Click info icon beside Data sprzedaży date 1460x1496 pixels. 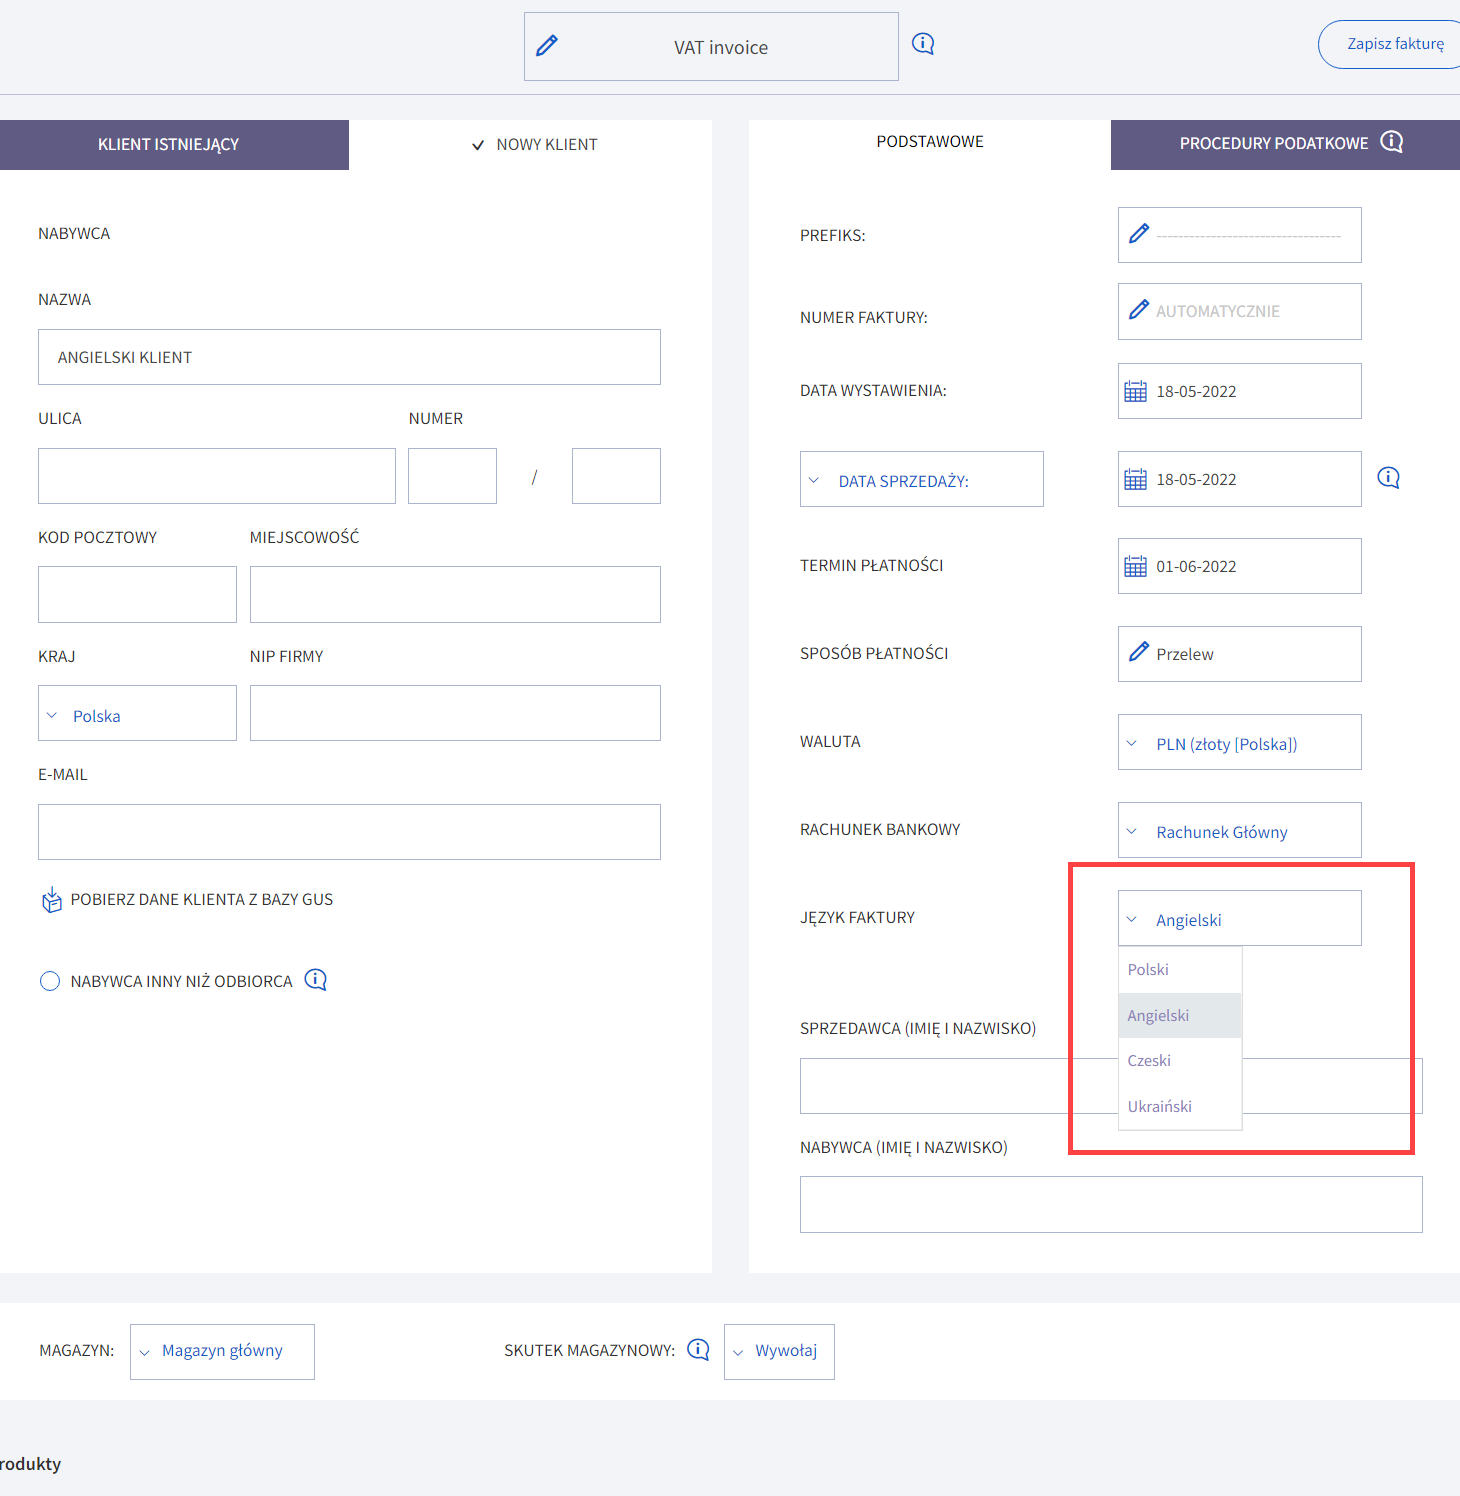1389,478
